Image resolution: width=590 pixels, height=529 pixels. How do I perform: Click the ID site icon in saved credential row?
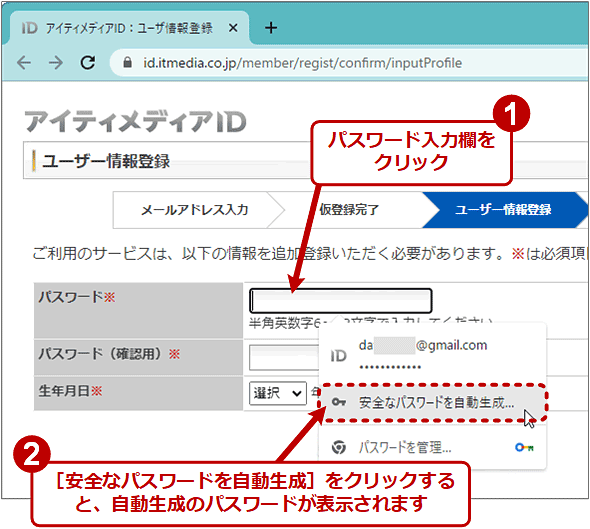point(338,356)
